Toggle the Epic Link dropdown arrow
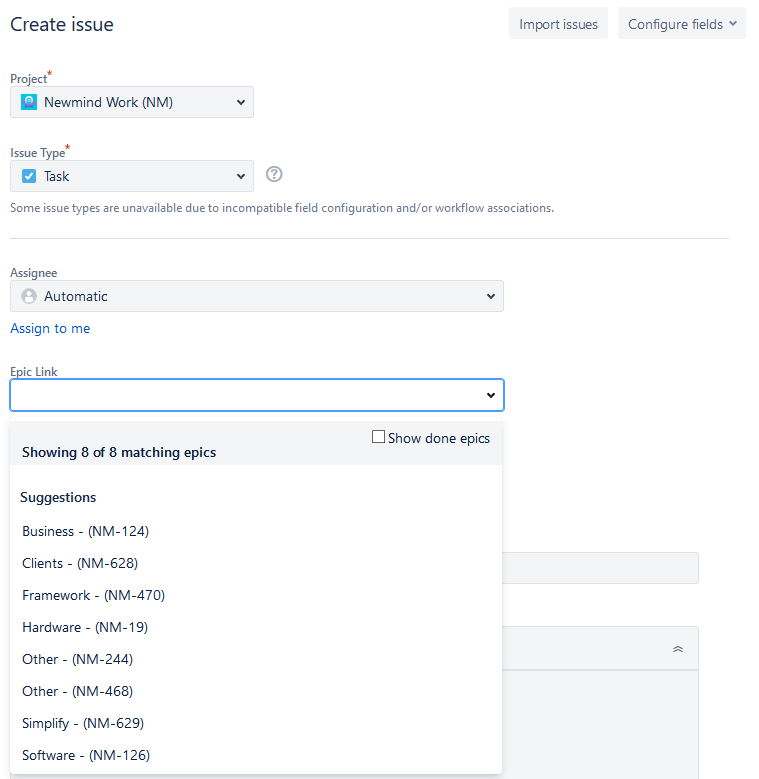 [x=491, y=395]
